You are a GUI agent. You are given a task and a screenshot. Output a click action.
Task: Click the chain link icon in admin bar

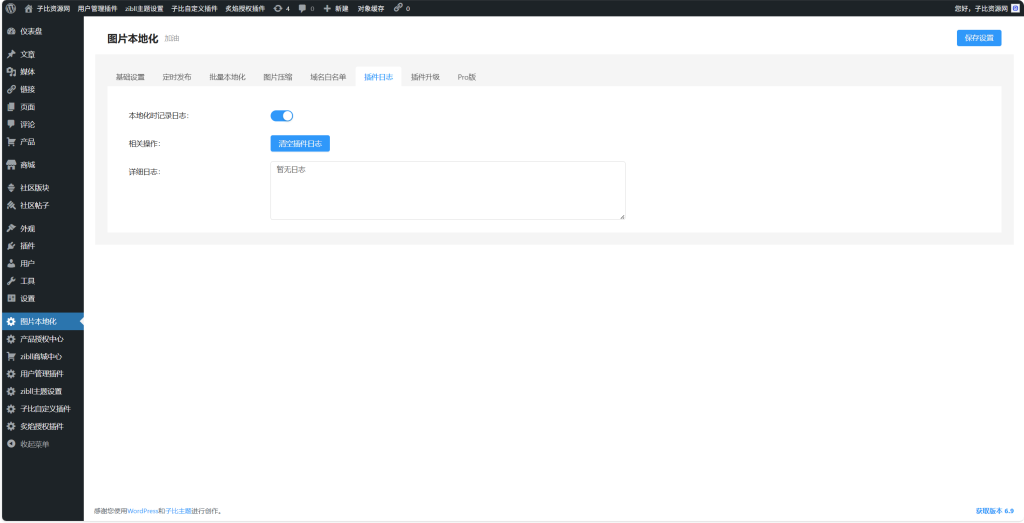point(400,8)
